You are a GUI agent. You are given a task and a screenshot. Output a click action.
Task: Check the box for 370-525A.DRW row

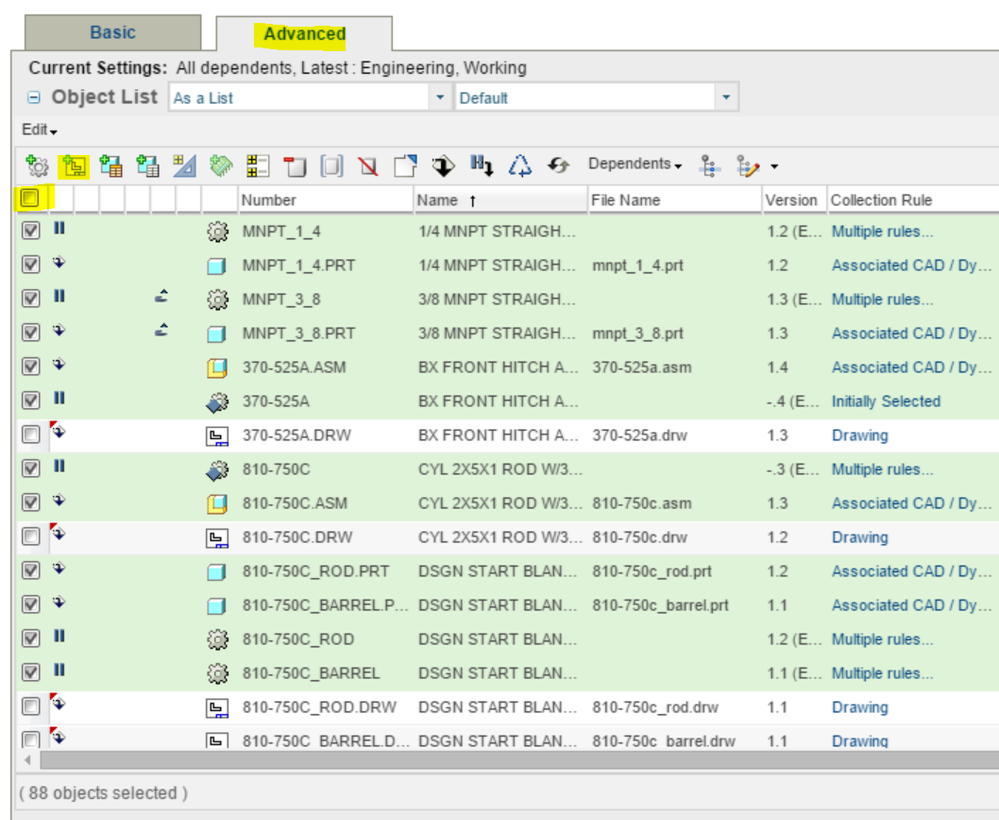30,435
